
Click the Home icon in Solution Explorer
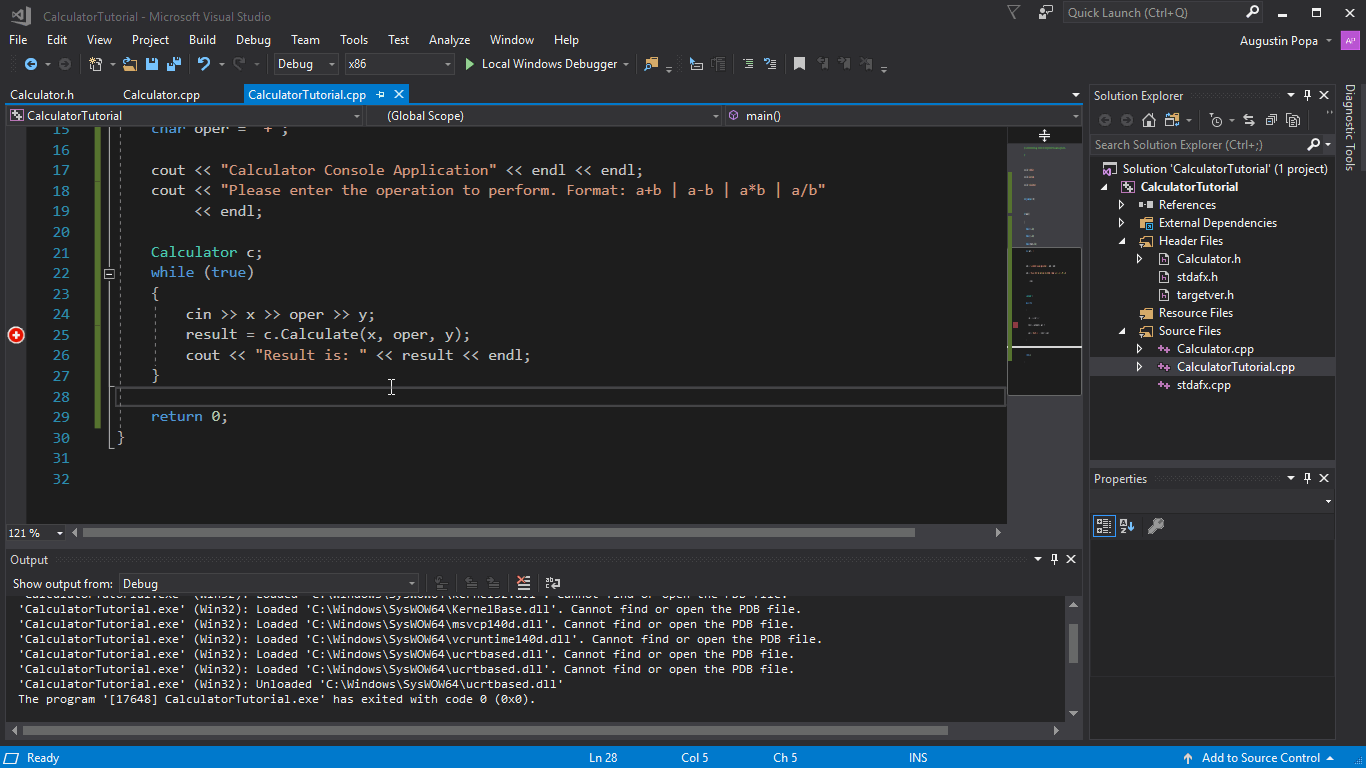pos(1150,119)
